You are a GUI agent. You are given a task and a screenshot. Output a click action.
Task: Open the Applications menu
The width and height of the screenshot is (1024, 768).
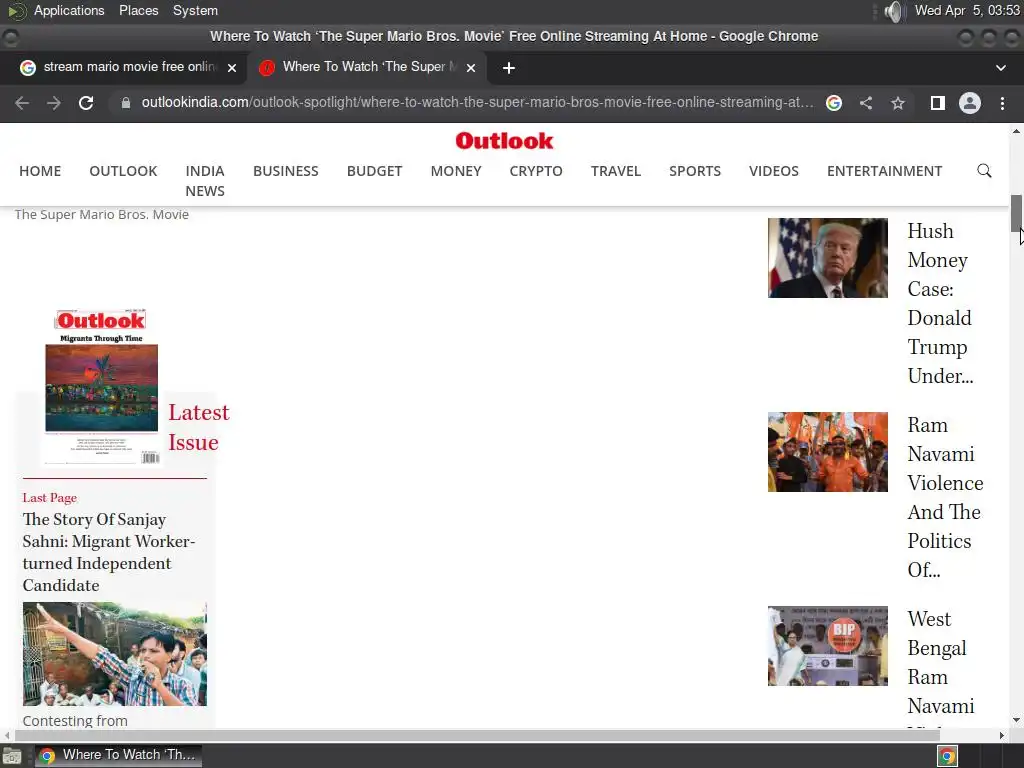coord(69,10)
